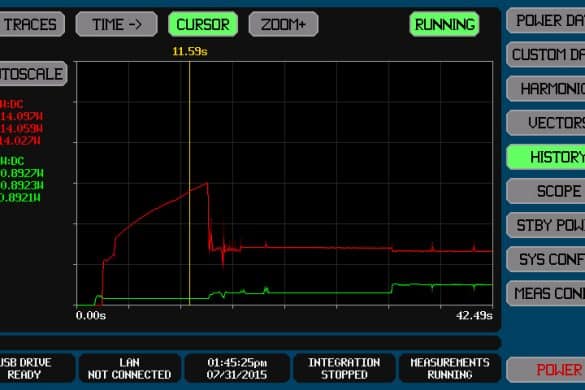Click the 01:45:25pm date-time display

click(237, 368)
